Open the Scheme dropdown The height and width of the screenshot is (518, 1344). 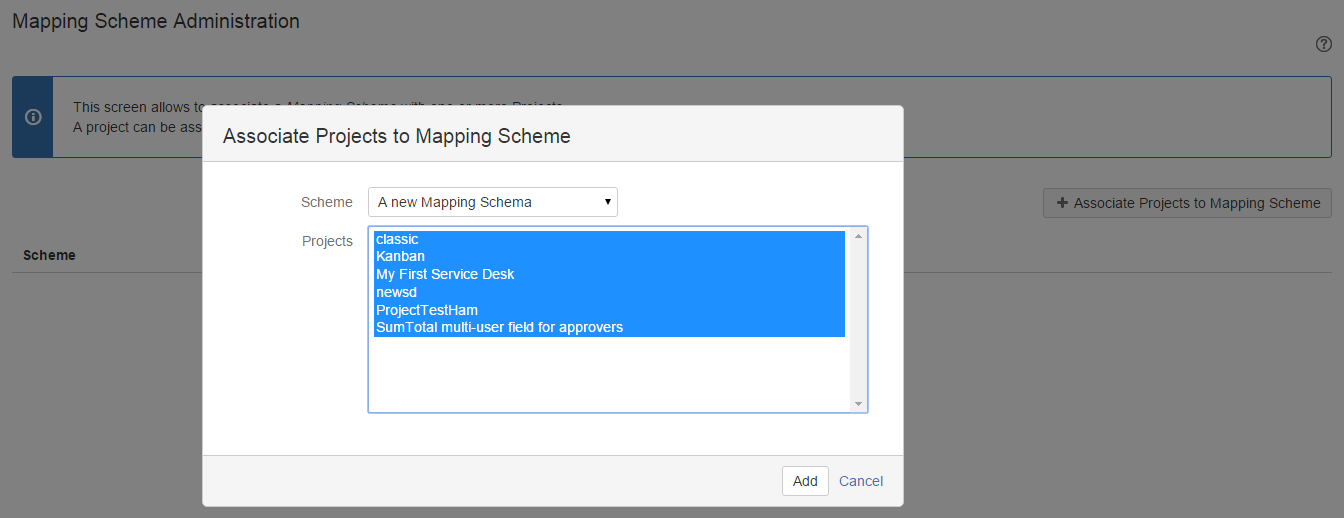pos(492,202)
